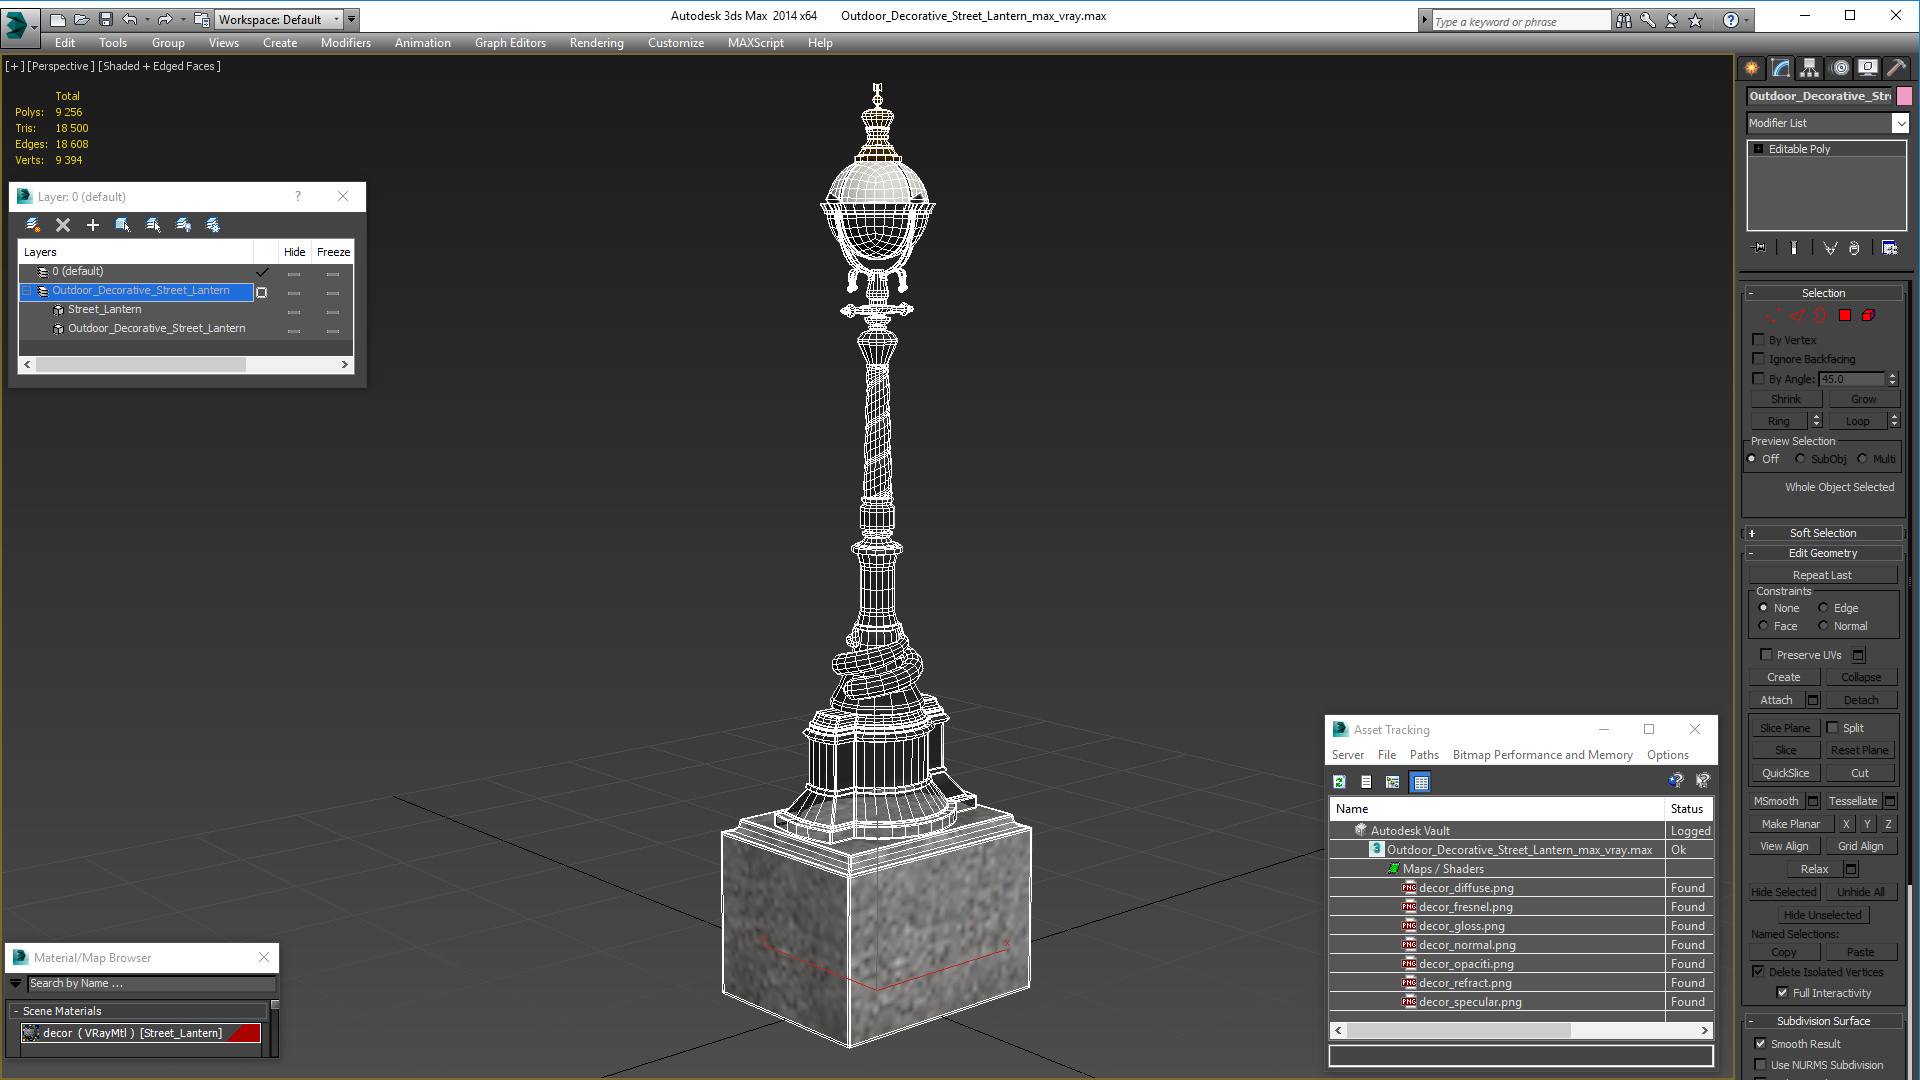This screenshot has width=1920, height=1080.
Task: Click Hide/Unhide All Layers icon
Action: (183, 225)
